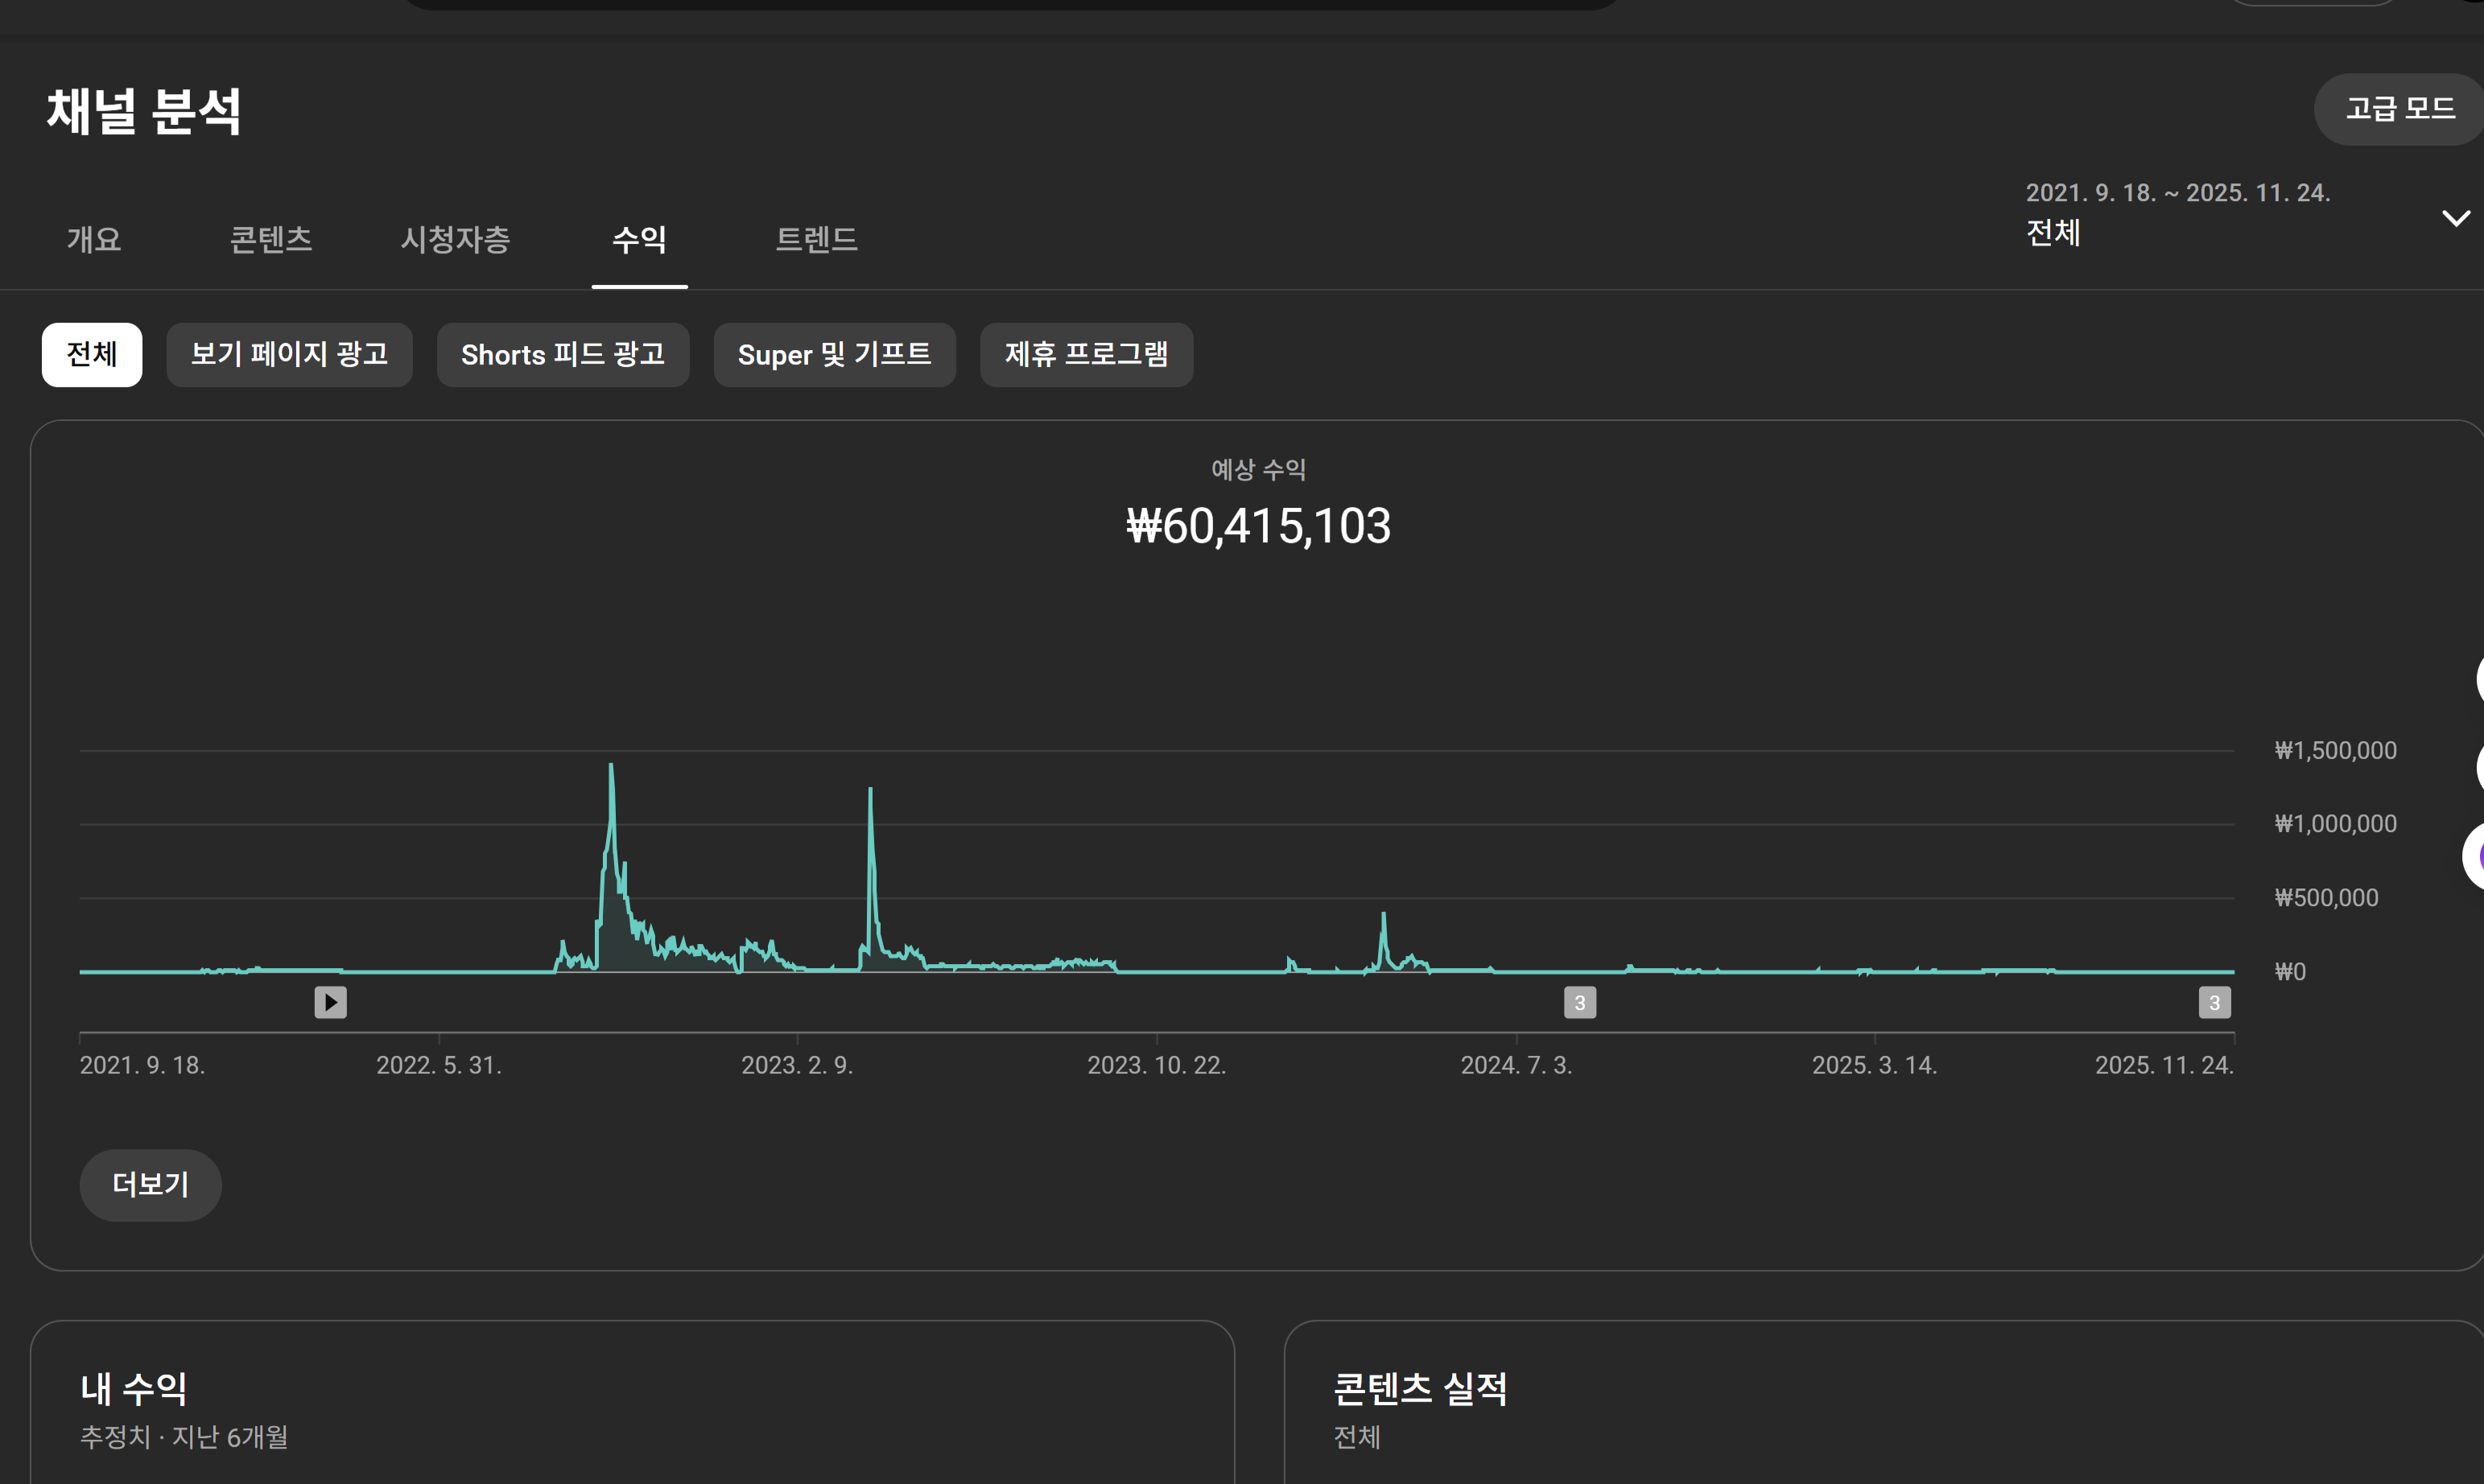Click the second-tallest spike near 2023. 2. 9.

pos(870,791)
